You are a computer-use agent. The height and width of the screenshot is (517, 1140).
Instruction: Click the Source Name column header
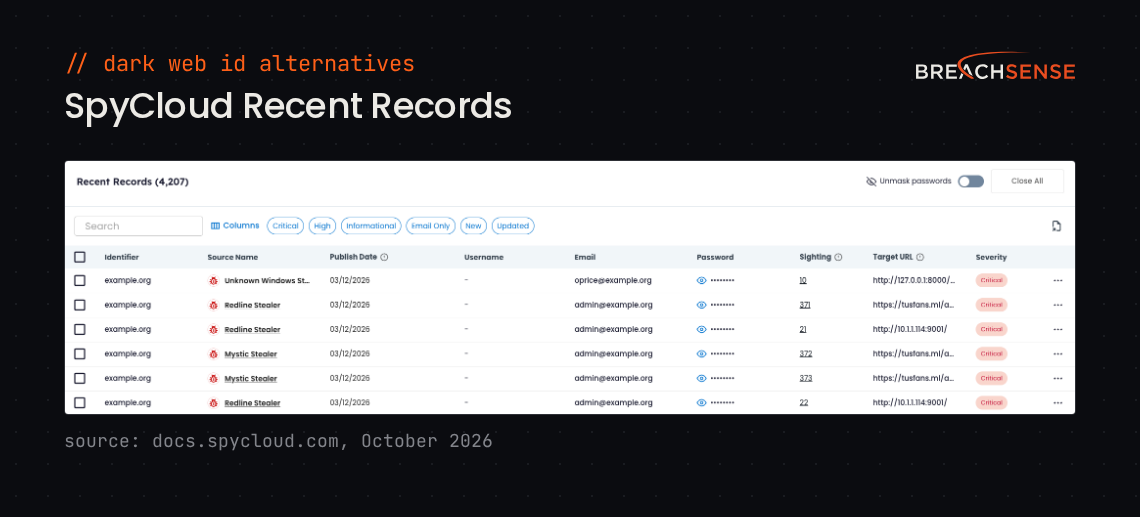pos(233,257)
